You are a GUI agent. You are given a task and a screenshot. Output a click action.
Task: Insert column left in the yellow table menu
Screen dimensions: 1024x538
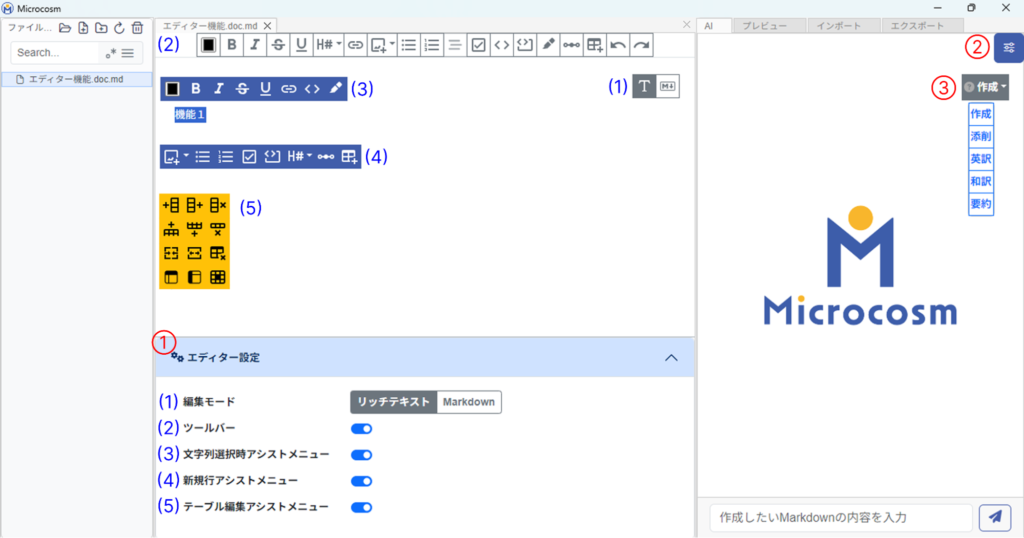click(171, 205)
